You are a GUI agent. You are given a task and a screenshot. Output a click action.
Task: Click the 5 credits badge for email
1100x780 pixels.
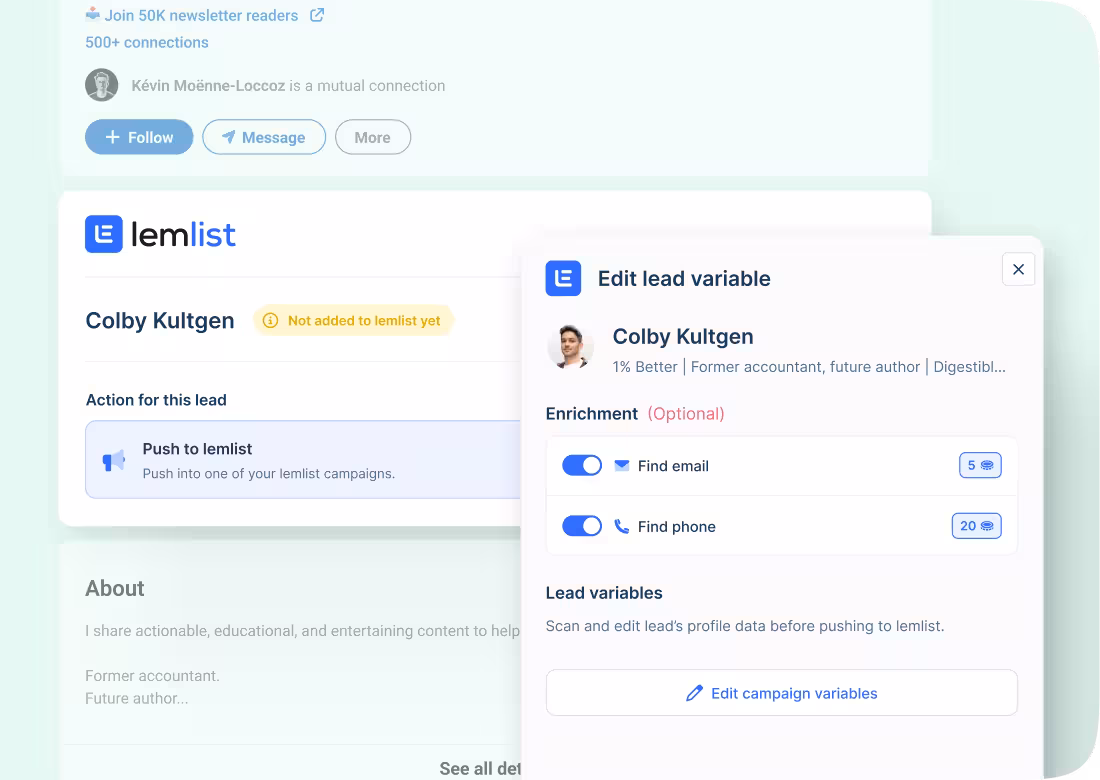tap(979, 466)
